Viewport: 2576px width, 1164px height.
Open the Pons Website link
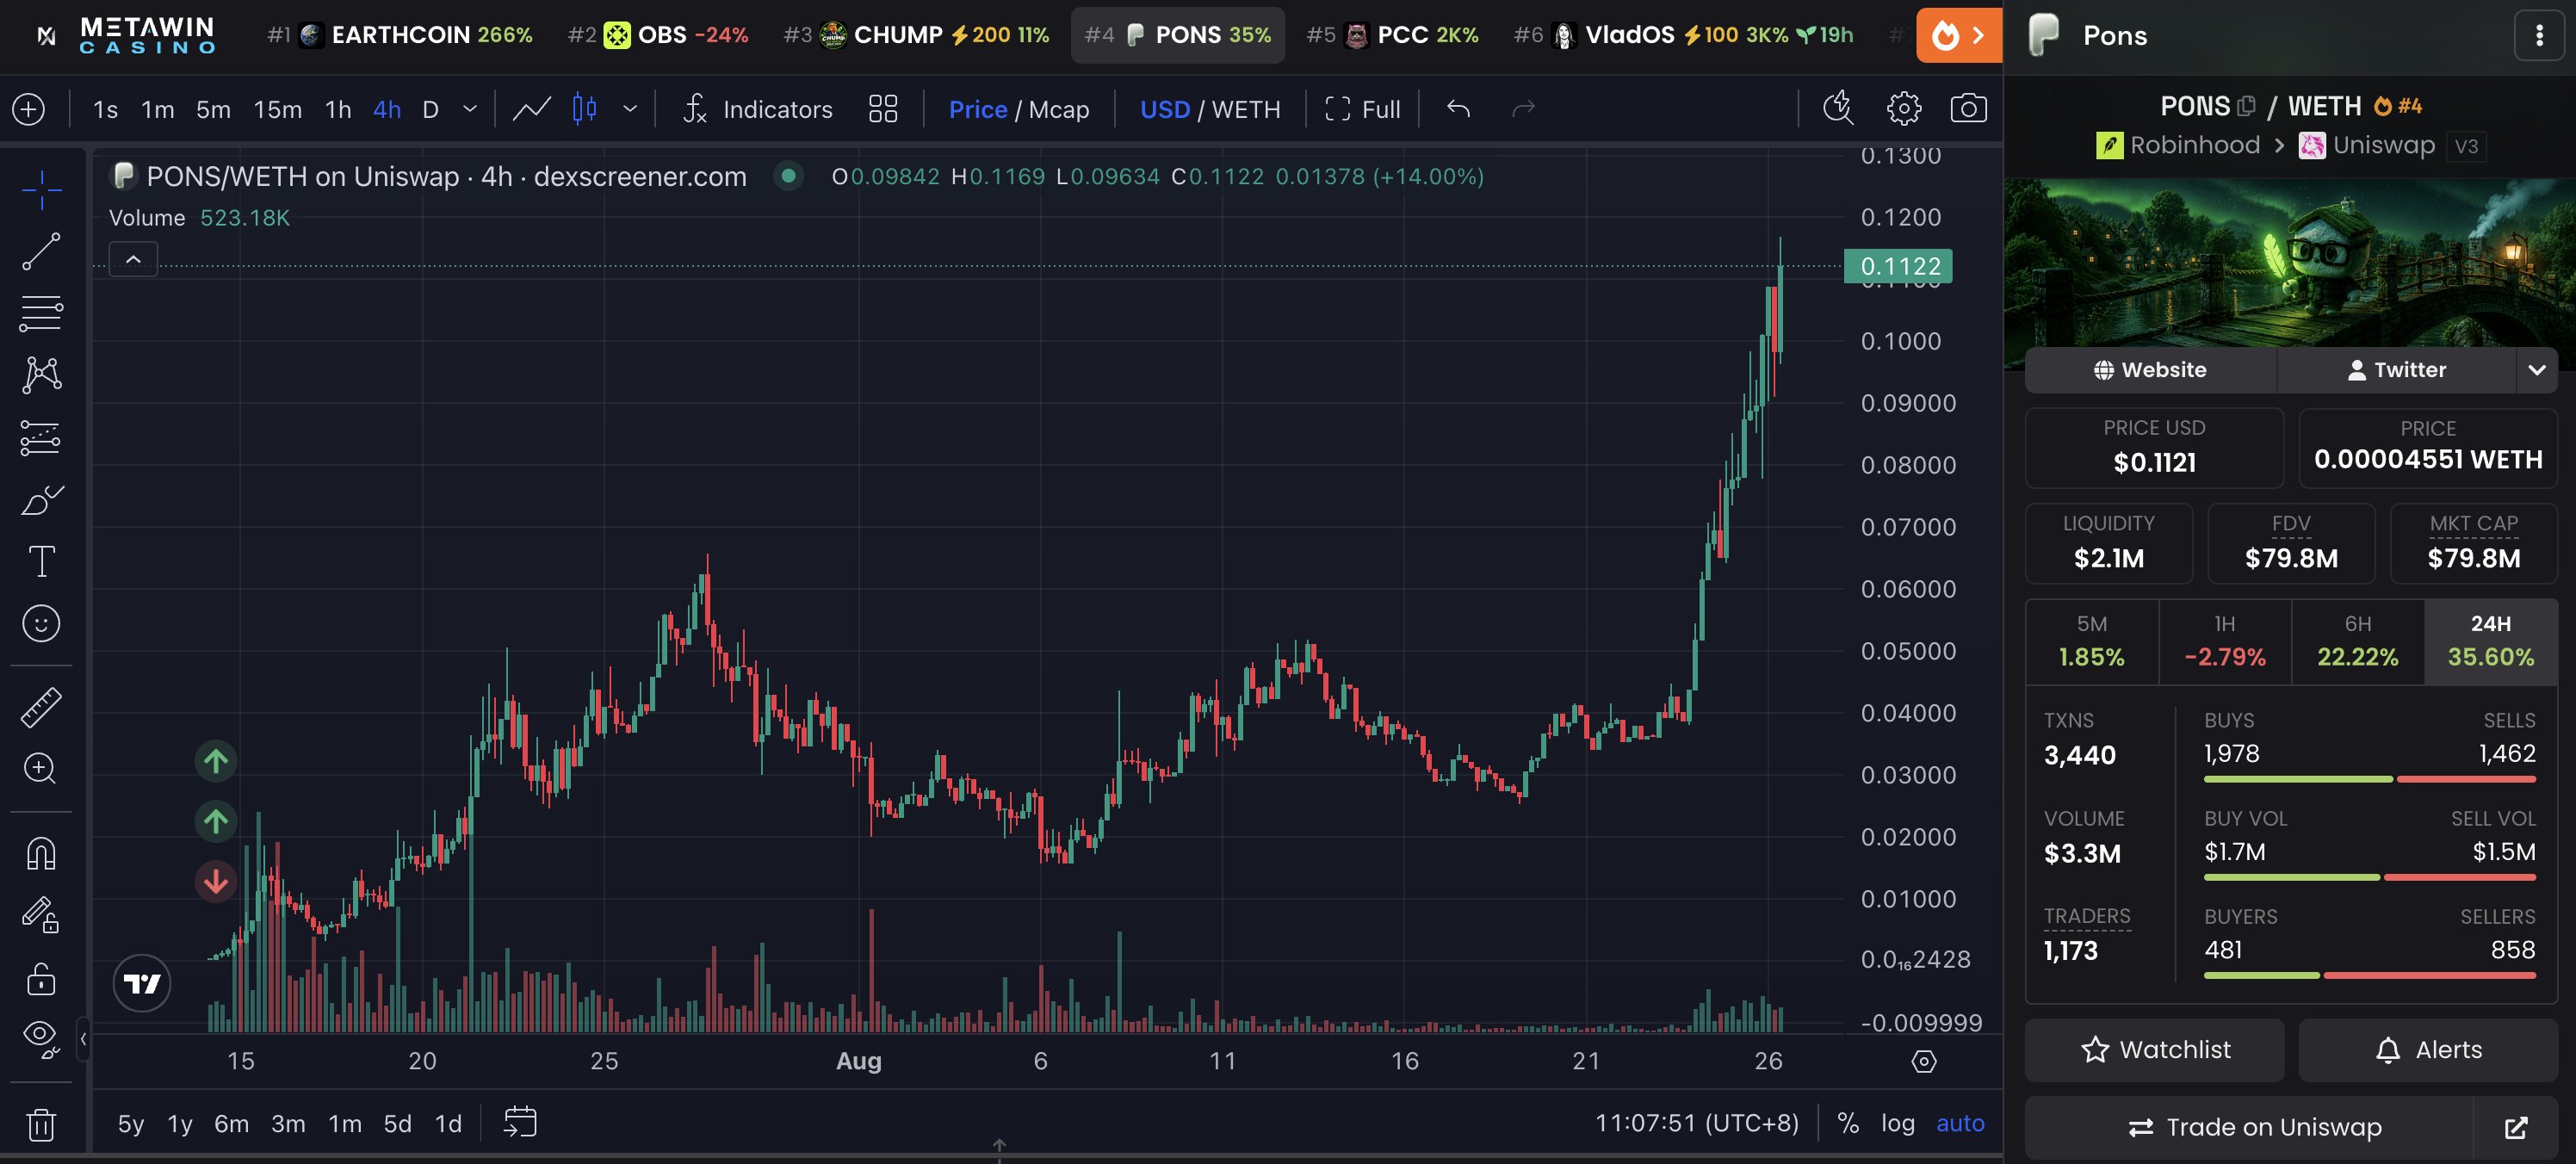(2150, 370)
